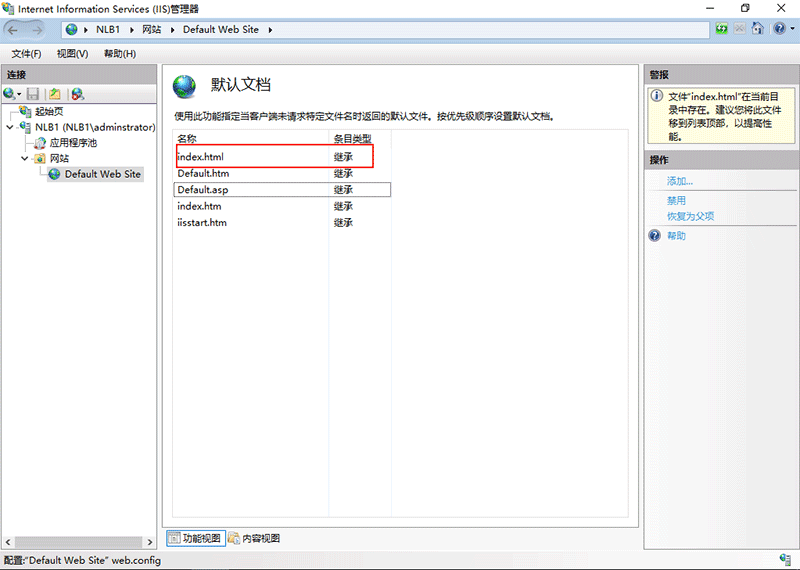Click the 帮助 question-mark icon in Actions pane

(655, 235)
